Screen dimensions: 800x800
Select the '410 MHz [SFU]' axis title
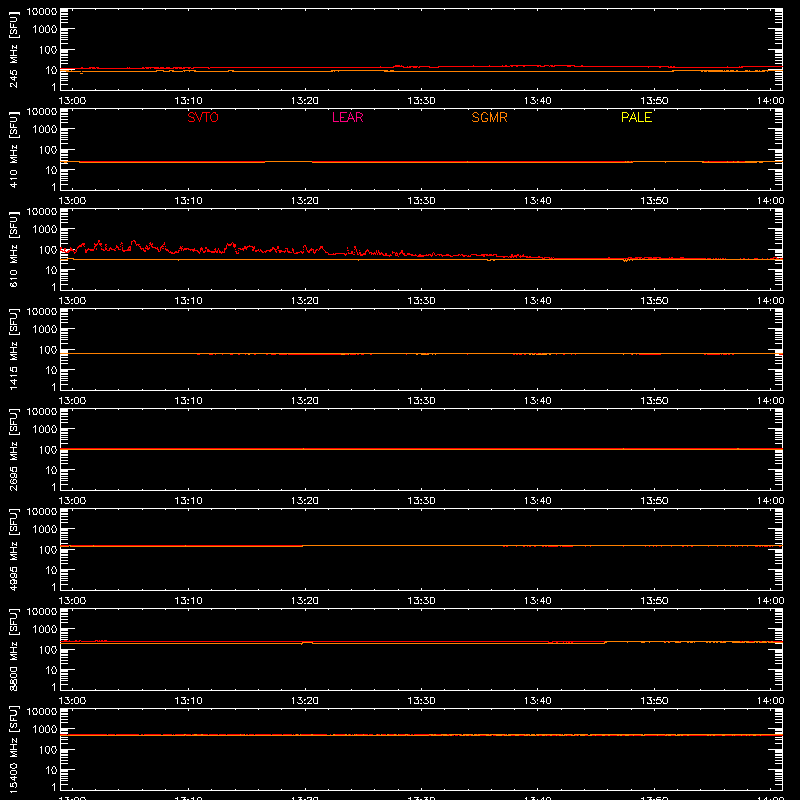(14, 149)
